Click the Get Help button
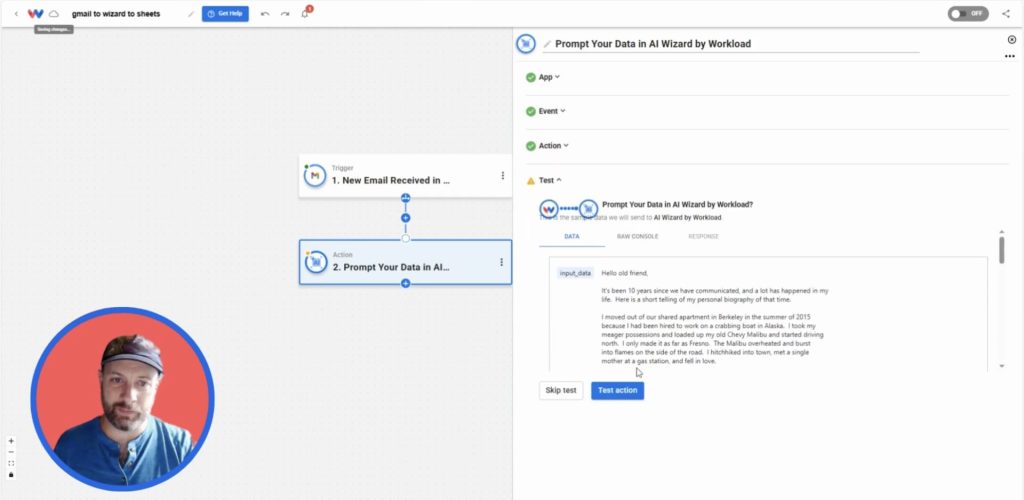This screenshot has height=500, width=1024. (225, 14)
